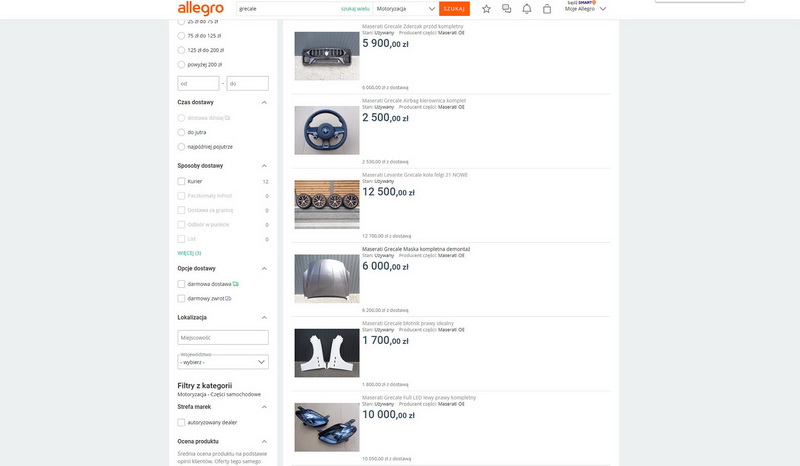Open listing Maserati Grecale błotnik prawy idealny
Image resolution: width=800 pixels, height=466 pixels.
pos(408,323)
